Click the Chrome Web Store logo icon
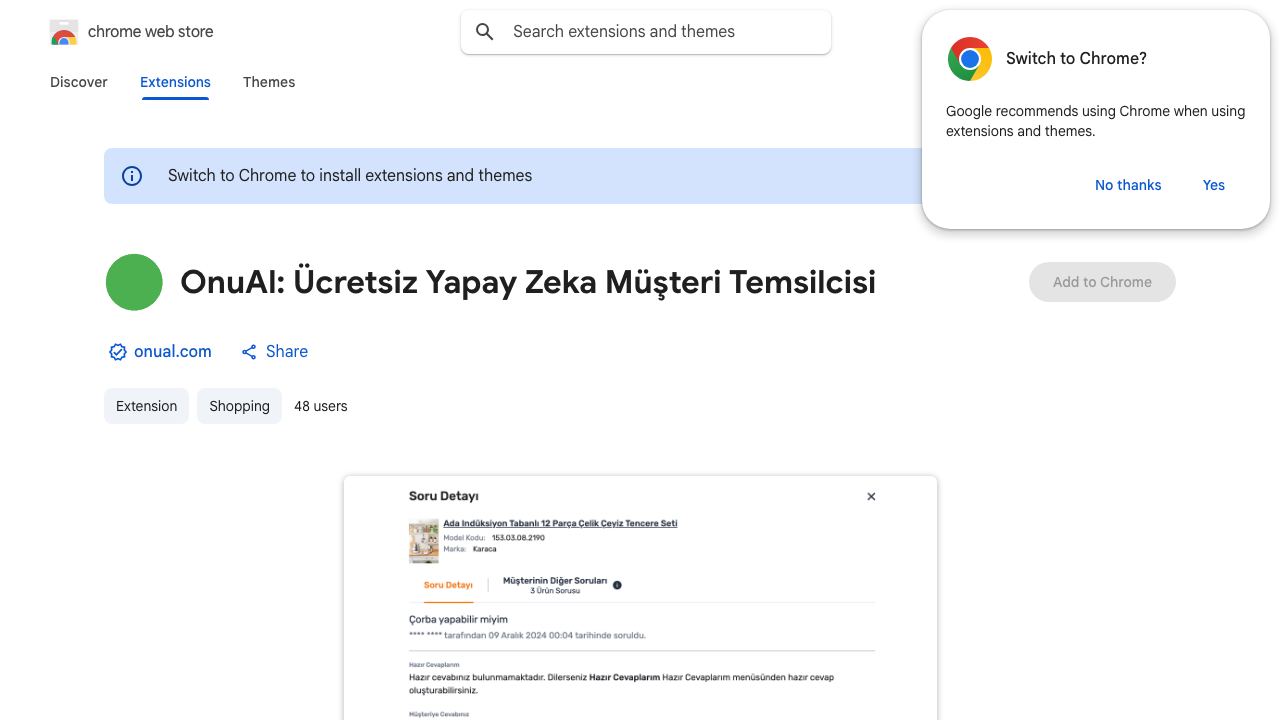Screen dimensions: 1280x720 (x=64, y=32)
